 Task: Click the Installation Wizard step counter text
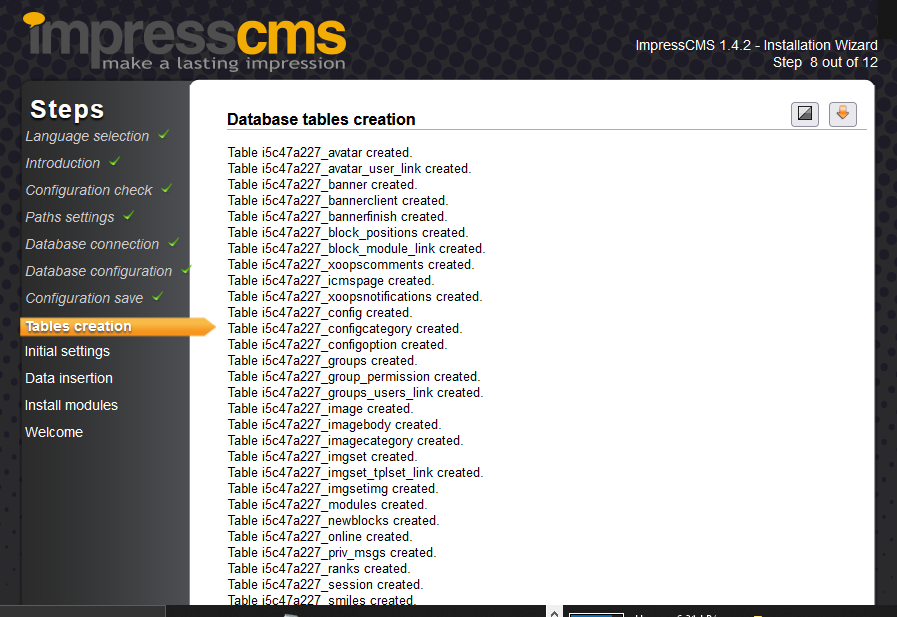click(x=825, y=62)
